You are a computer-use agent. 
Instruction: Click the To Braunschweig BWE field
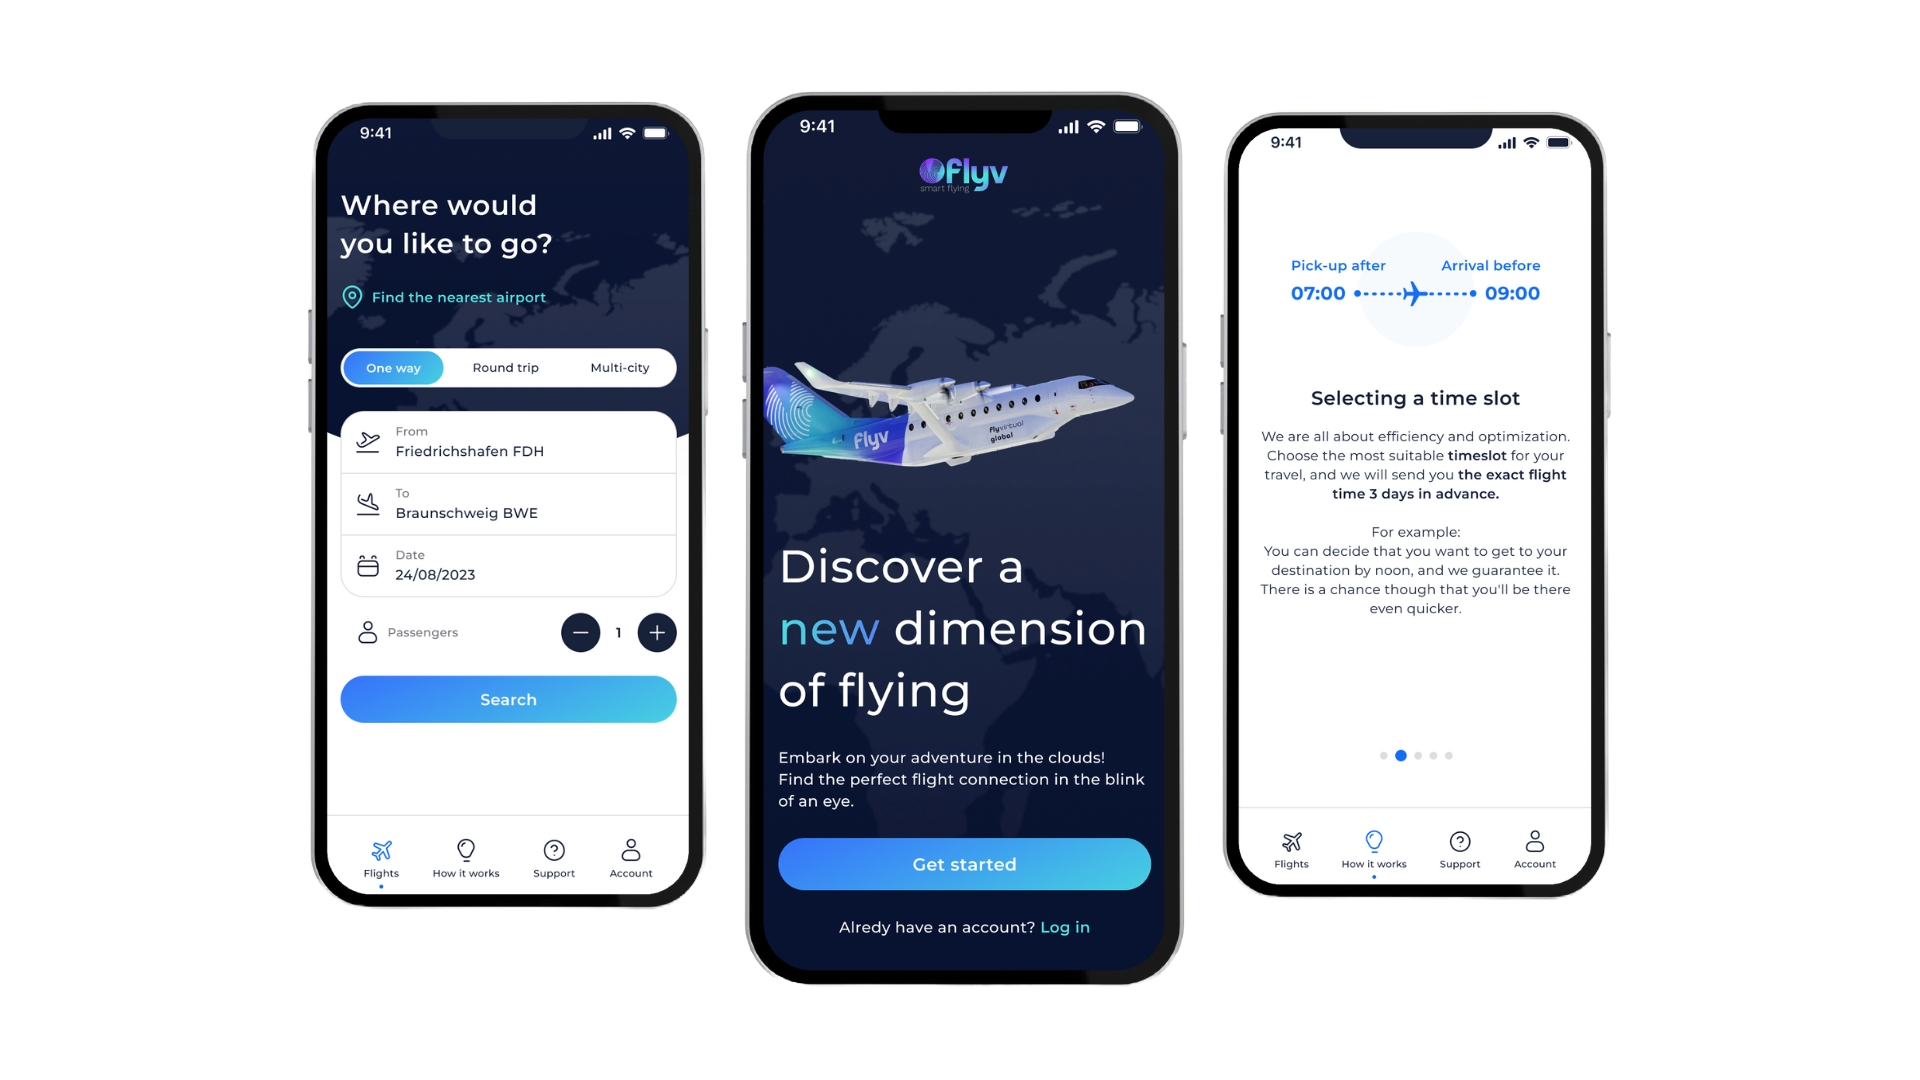coord(508,504)
